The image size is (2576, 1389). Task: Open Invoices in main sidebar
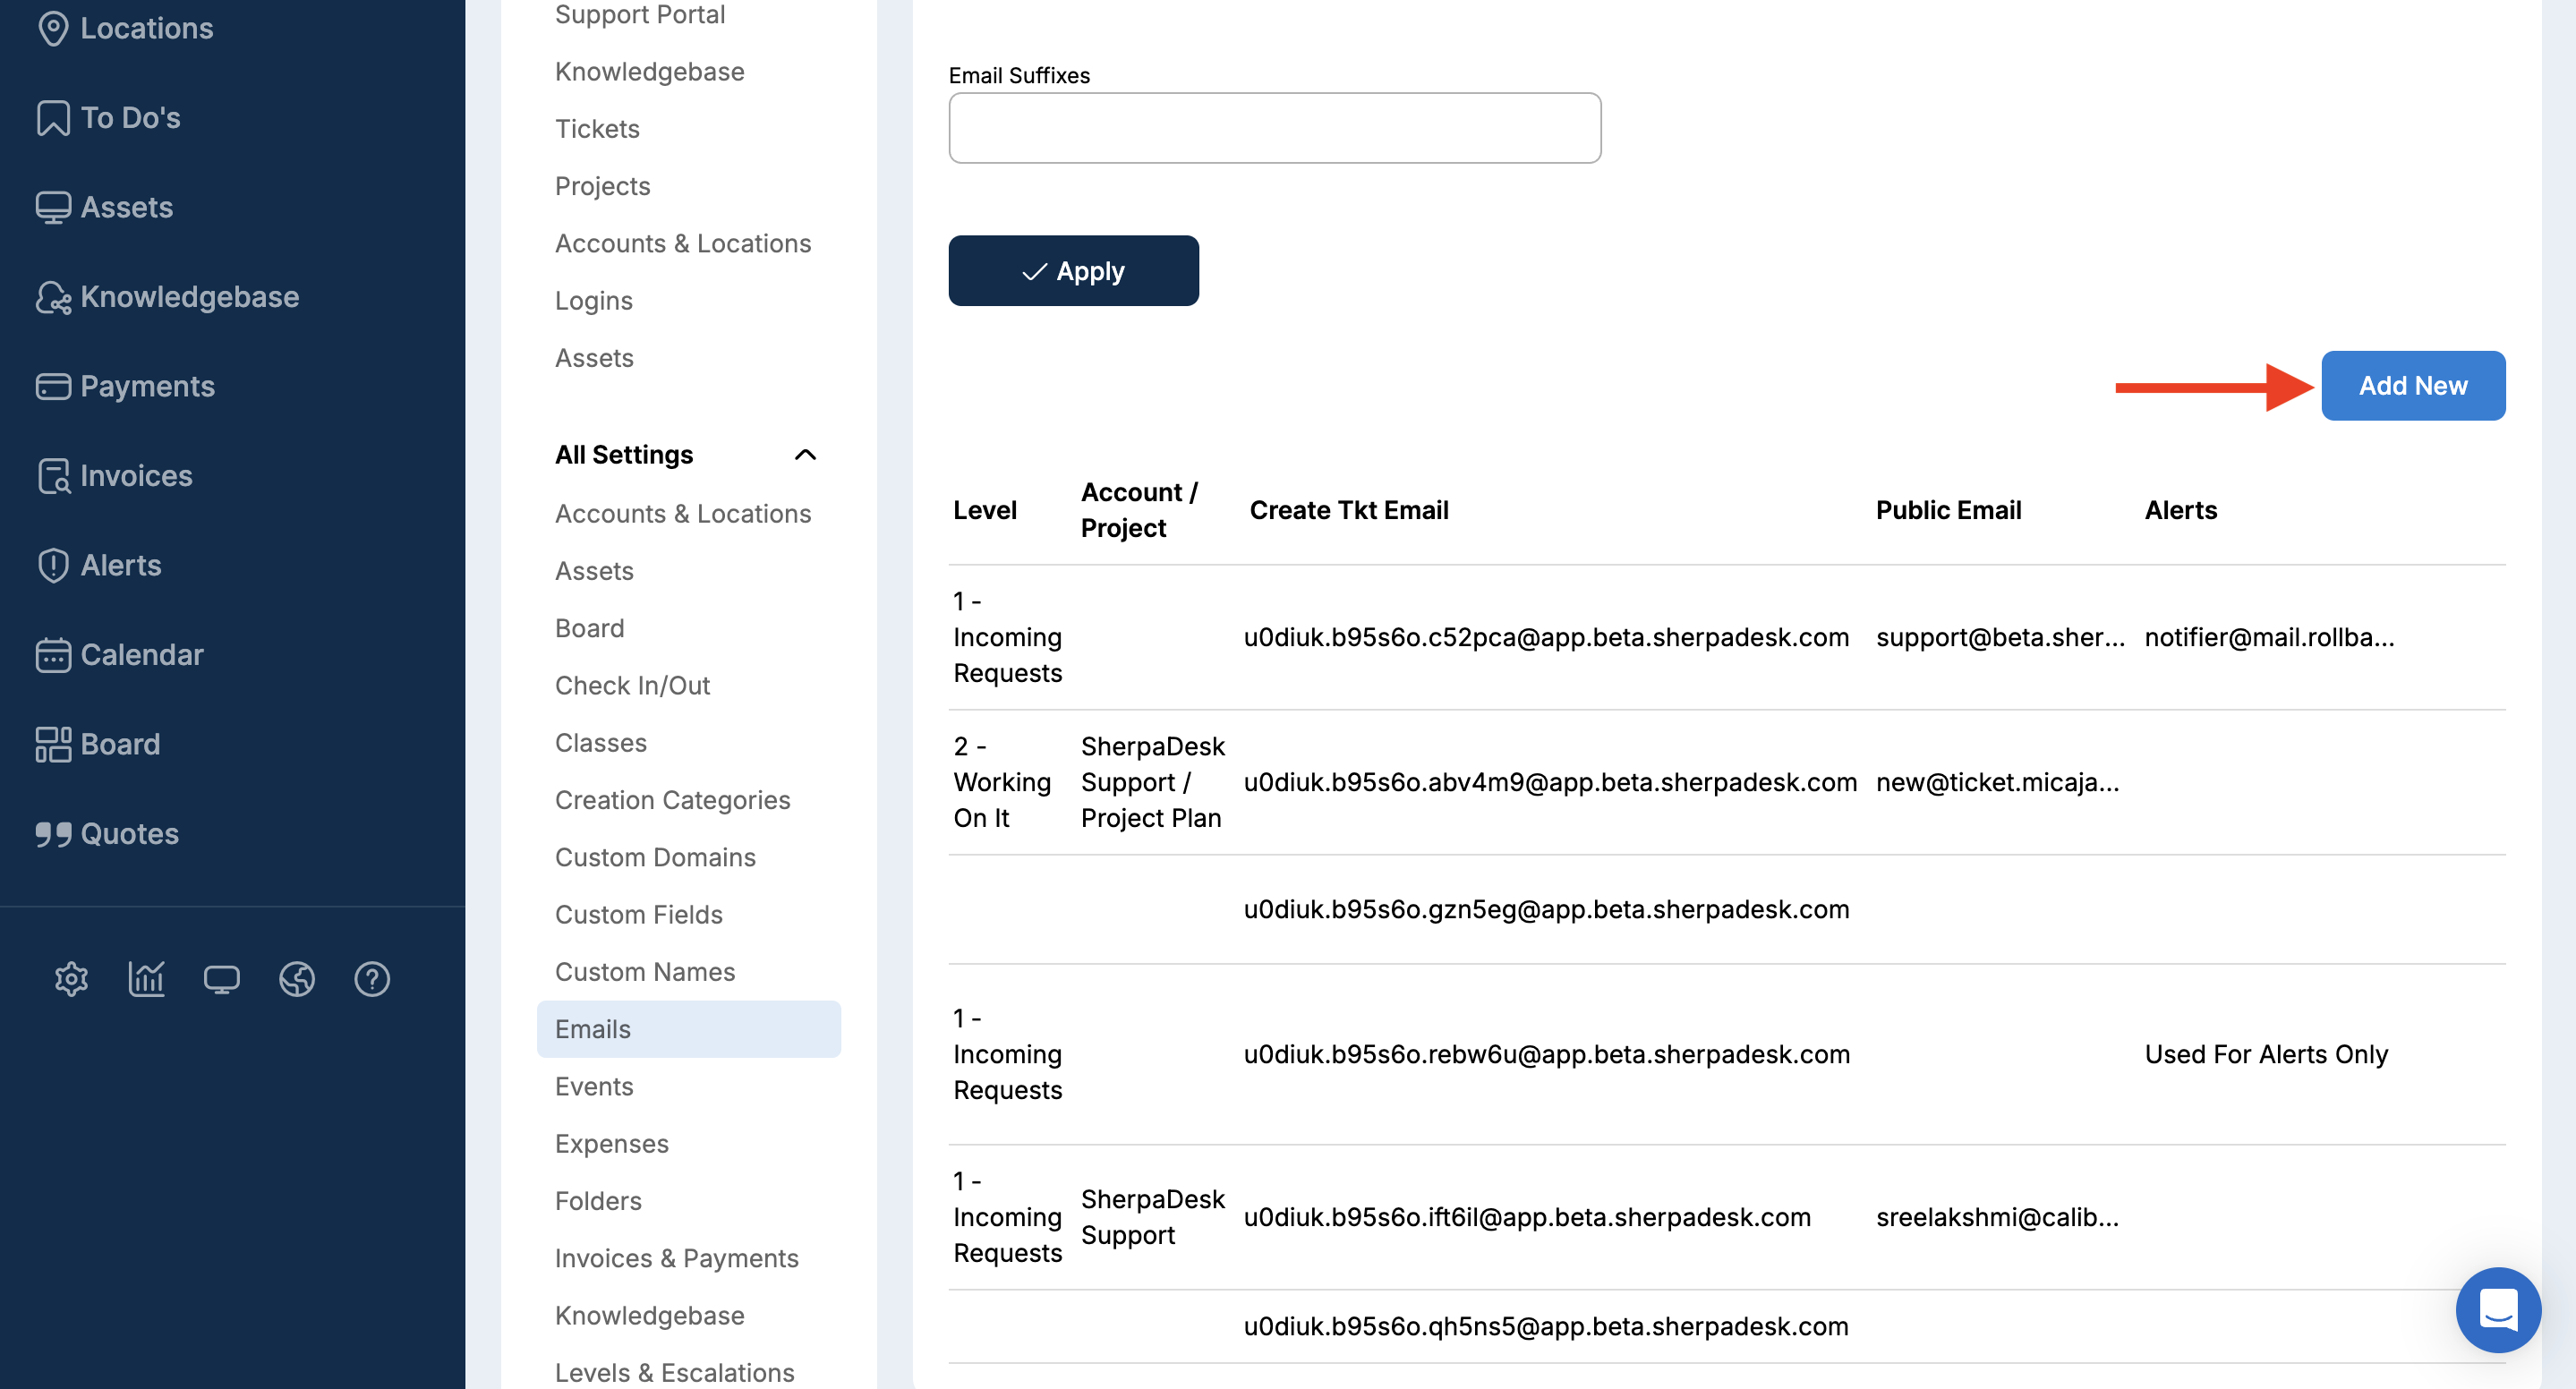point(135,476)
